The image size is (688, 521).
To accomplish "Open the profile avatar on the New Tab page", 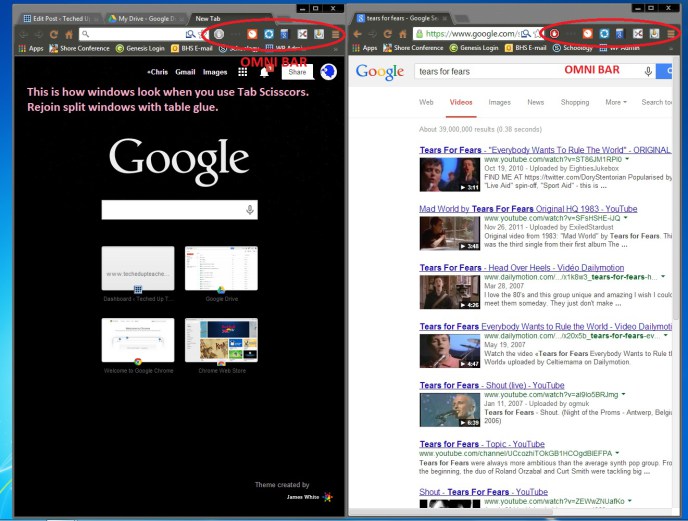I will coord(328,72).
